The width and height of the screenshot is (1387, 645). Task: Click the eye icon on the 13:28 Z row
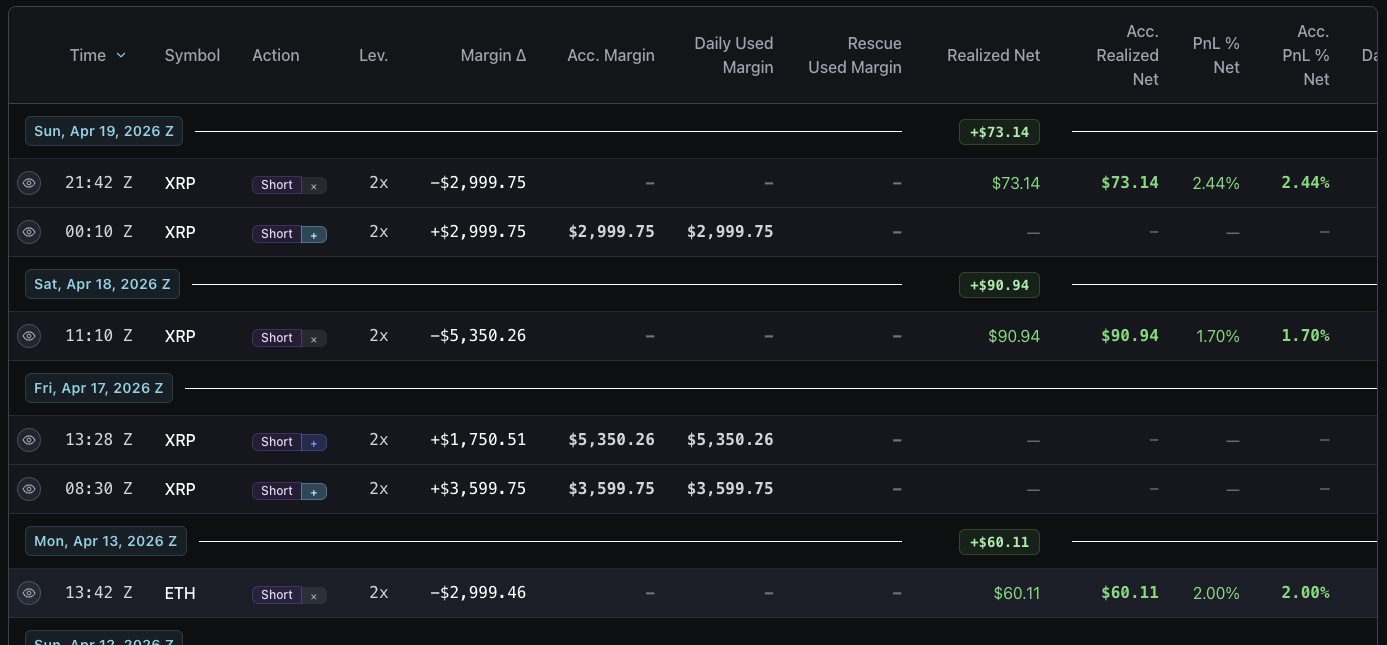pyautogui.click(x=29, y=440)
